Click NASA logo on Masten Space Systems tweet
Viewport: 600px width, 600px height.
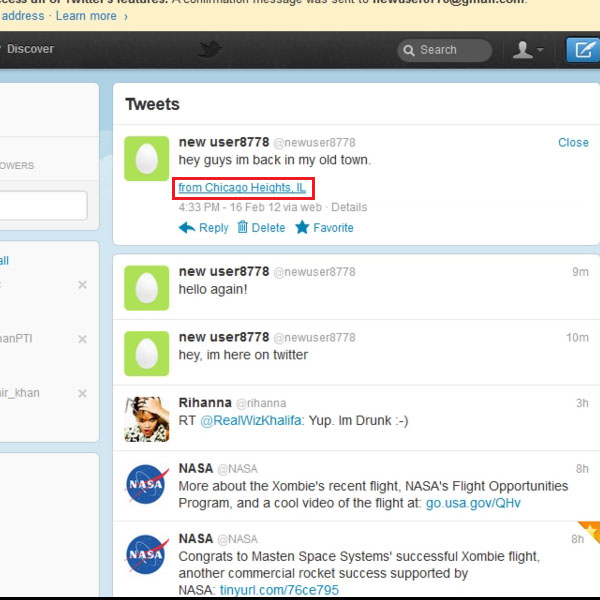[x=147, y=554]
